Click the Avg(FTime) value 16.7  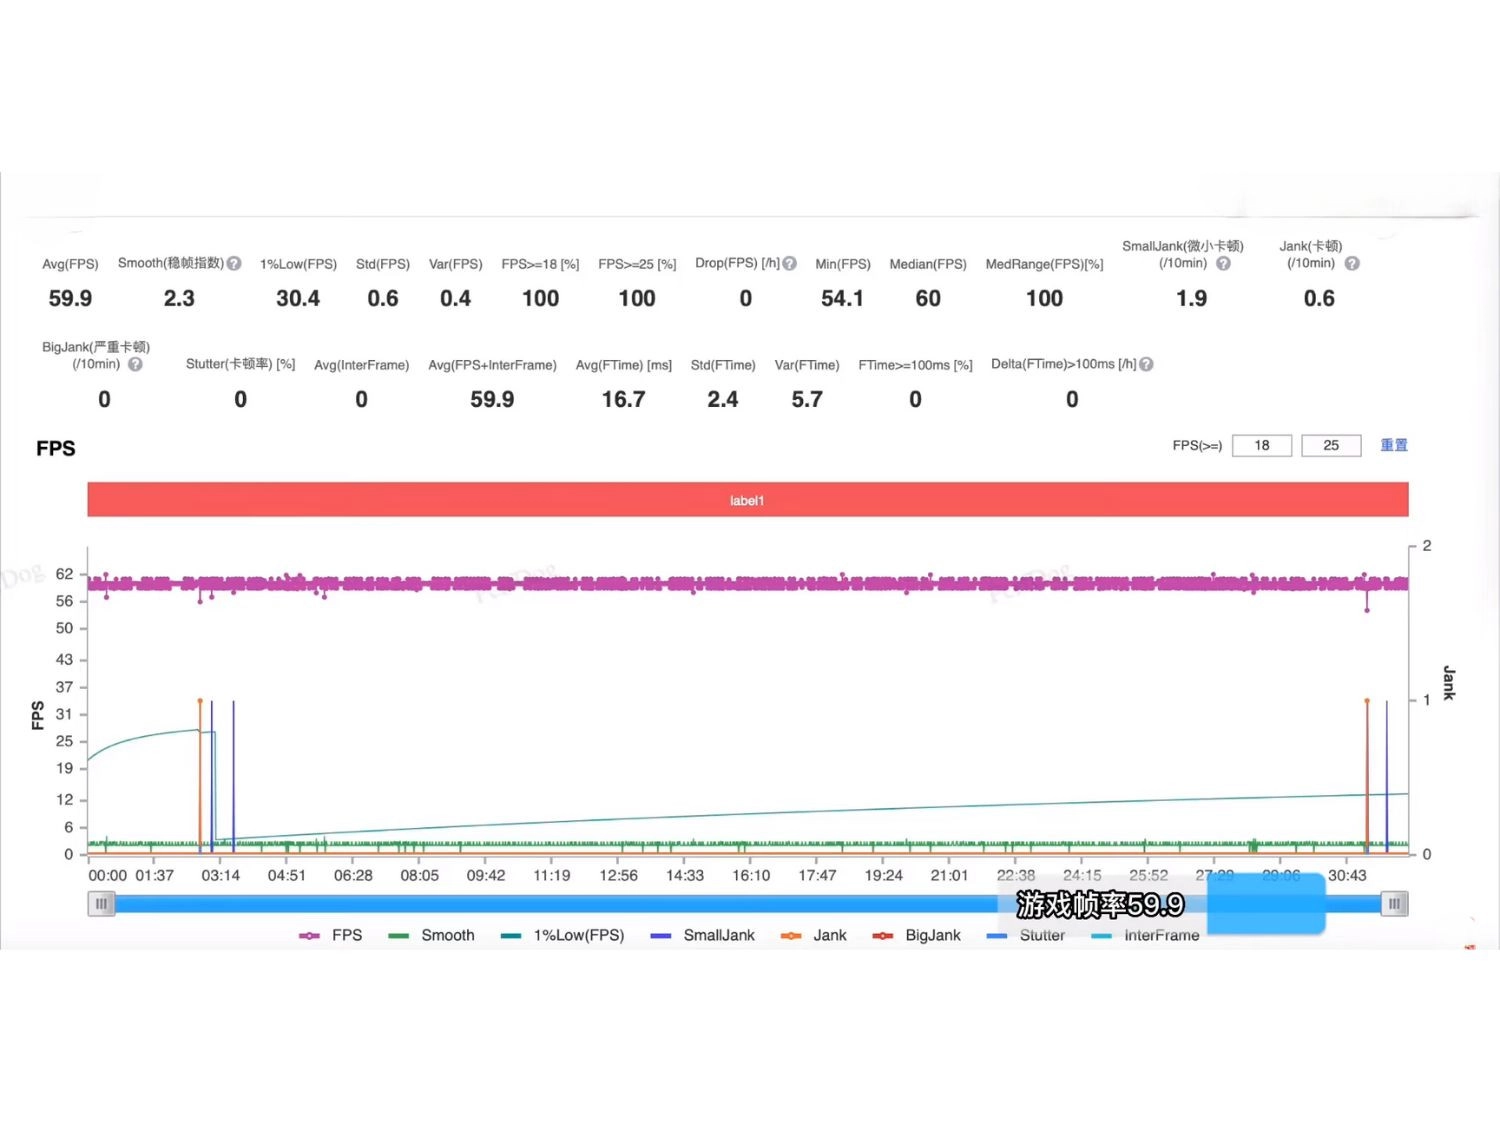(623, 400)
